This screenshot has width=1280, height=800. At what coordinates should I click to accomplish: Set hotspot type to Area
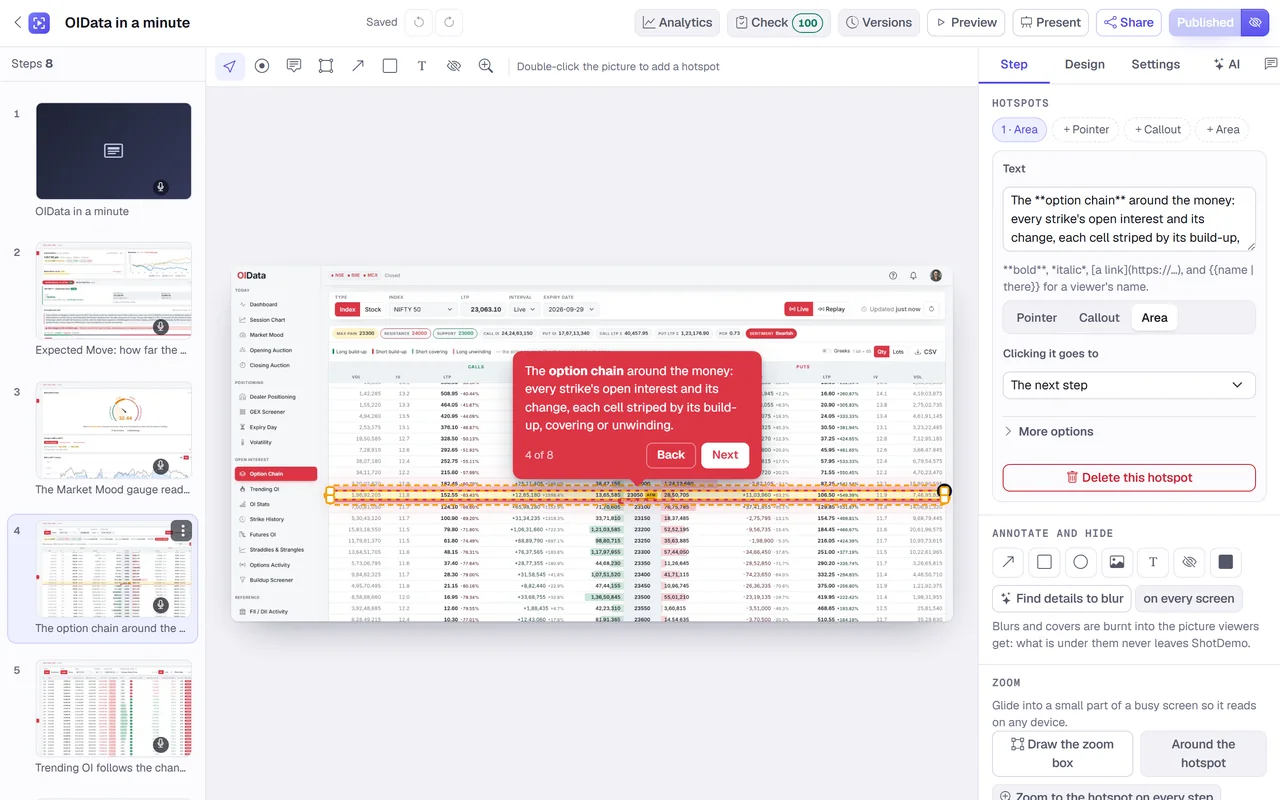click(x=1154, y=317)
